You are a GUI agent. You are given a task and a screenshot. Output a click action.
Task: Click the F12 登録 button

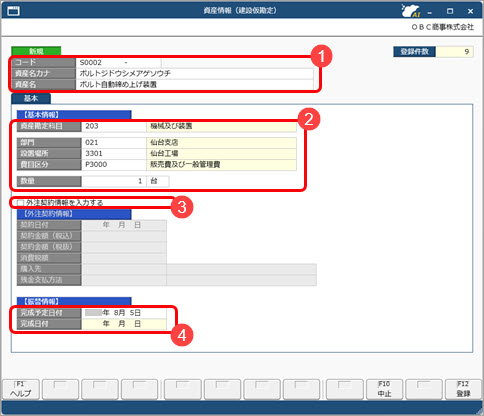click(x=463, y=389)
